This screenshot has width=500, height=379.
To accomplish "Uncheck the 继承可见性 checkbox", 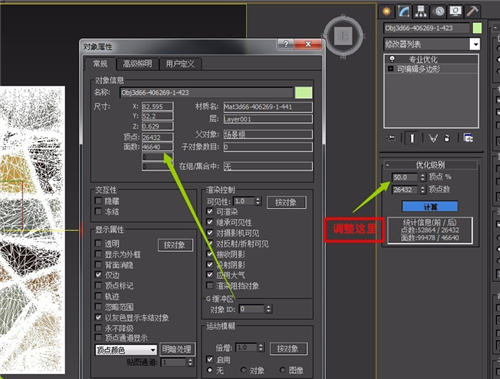I will pos(210,222).
